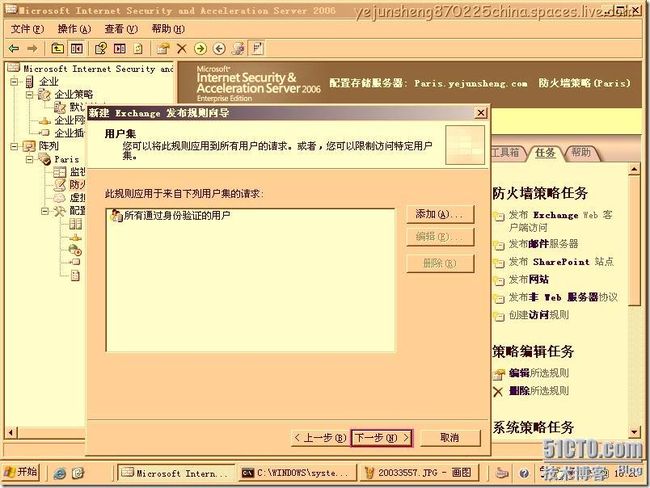Switch to C:\WINDOWS\syste... taskbar window
Screen dimensions: 650x488
(x=297, y=472)
